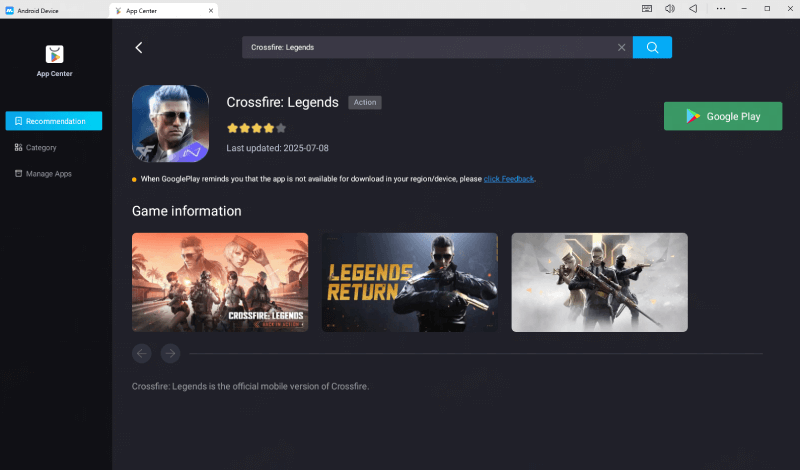Install via the Google Play button
The width and height of the screenshot is (800, 470).
(x=722, y=116)
